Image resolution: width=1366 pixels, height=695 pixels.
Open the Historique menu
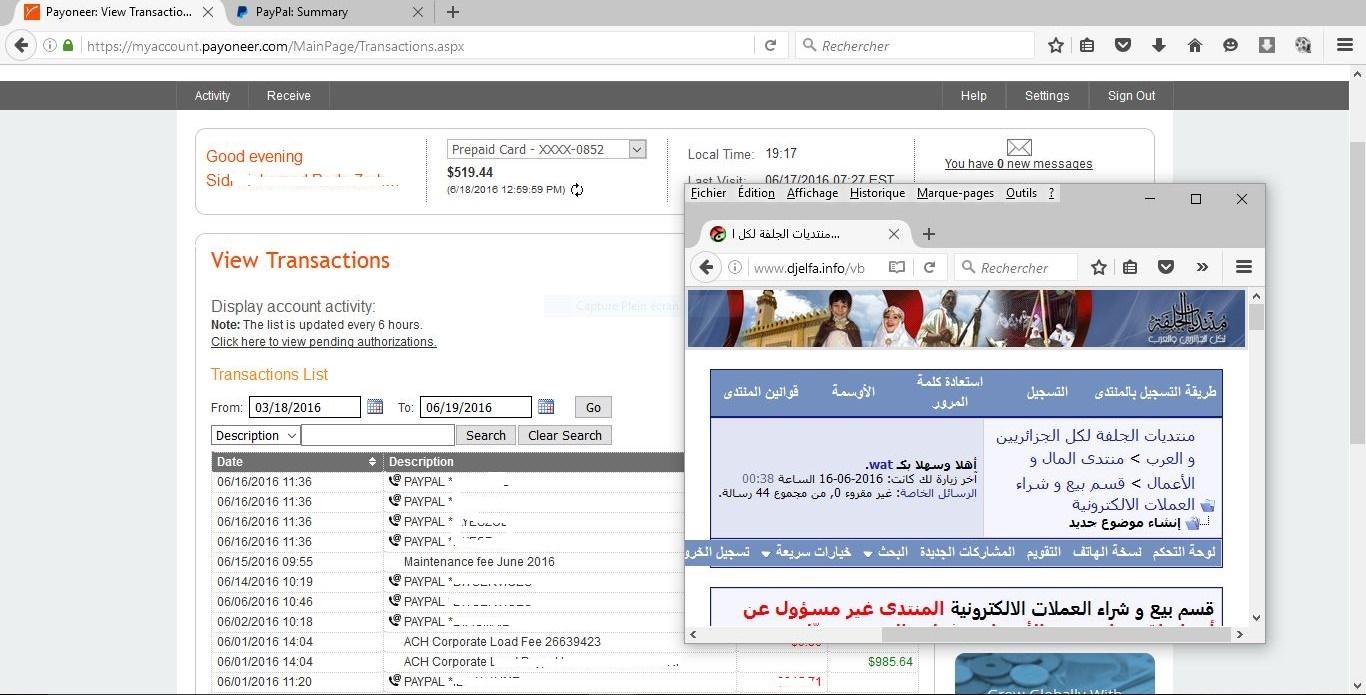[x=877, y=193]
